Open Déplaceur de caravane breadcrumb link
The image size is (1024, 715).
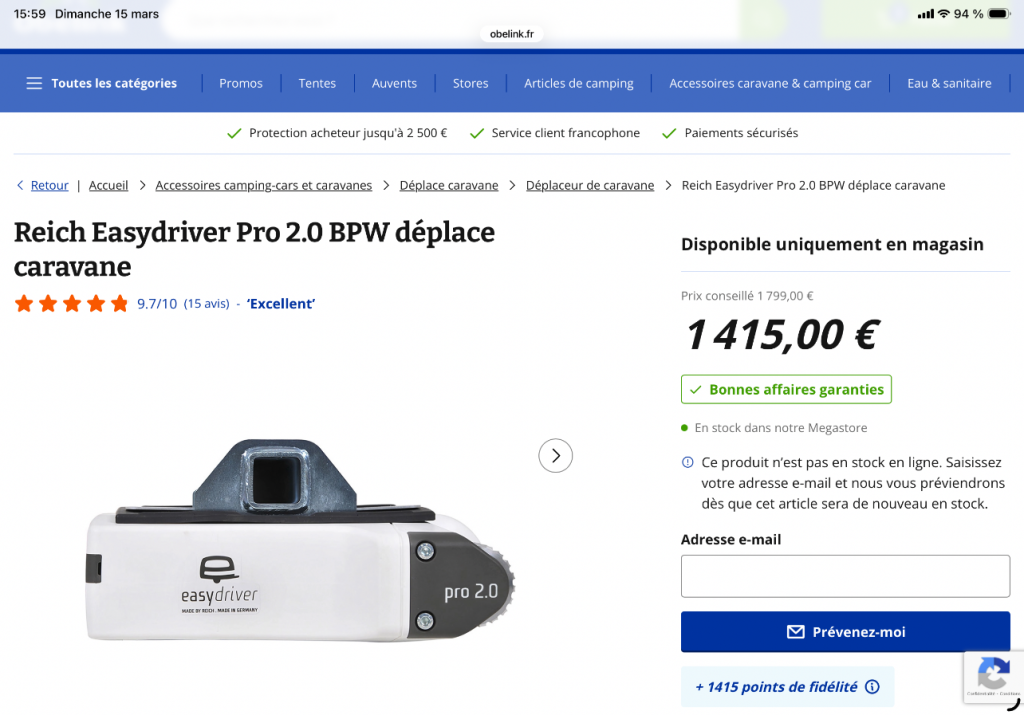pos(590,185)
